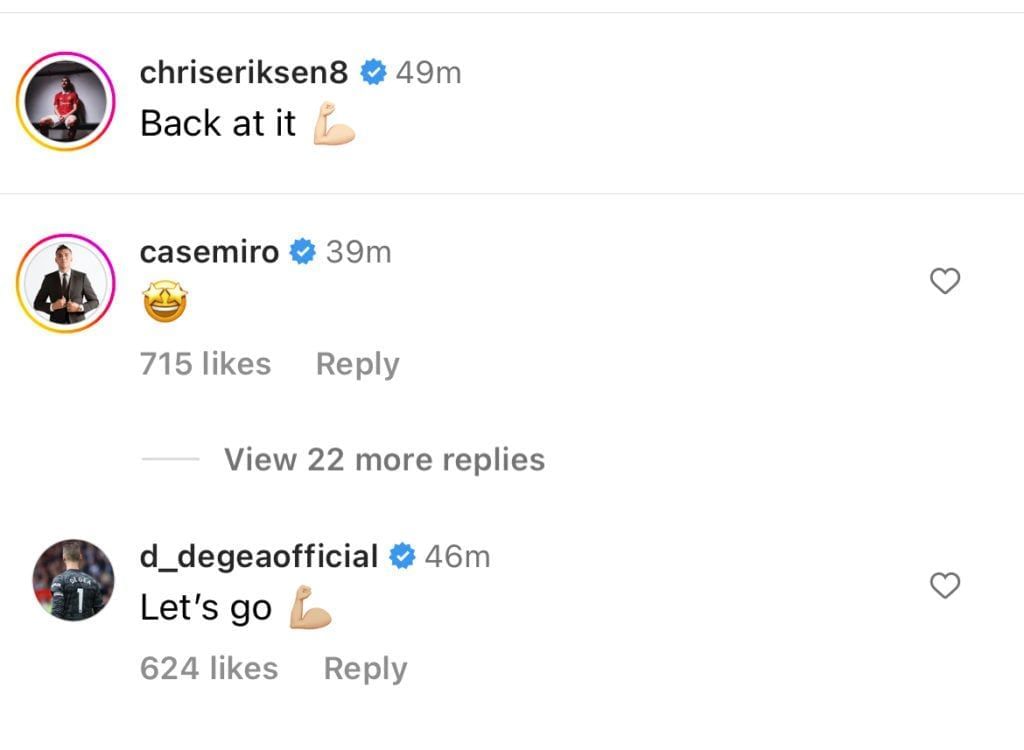Tap d_degeaofficial's verified checkmark badge
This screenshot has width=1024, height=750.
(x=402, y=556)
